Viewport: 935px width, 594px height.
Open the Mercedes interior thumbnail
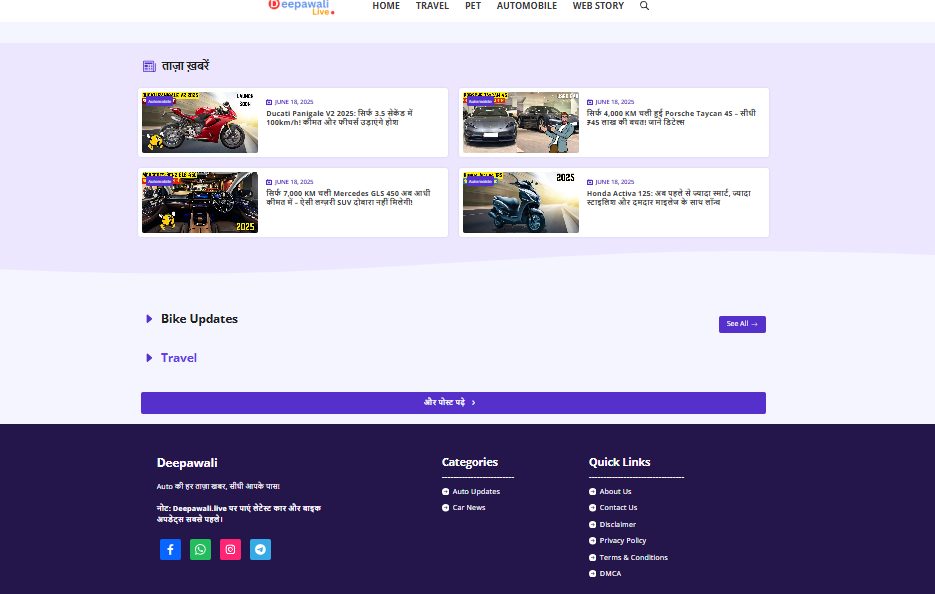click(x=200, y=202)
